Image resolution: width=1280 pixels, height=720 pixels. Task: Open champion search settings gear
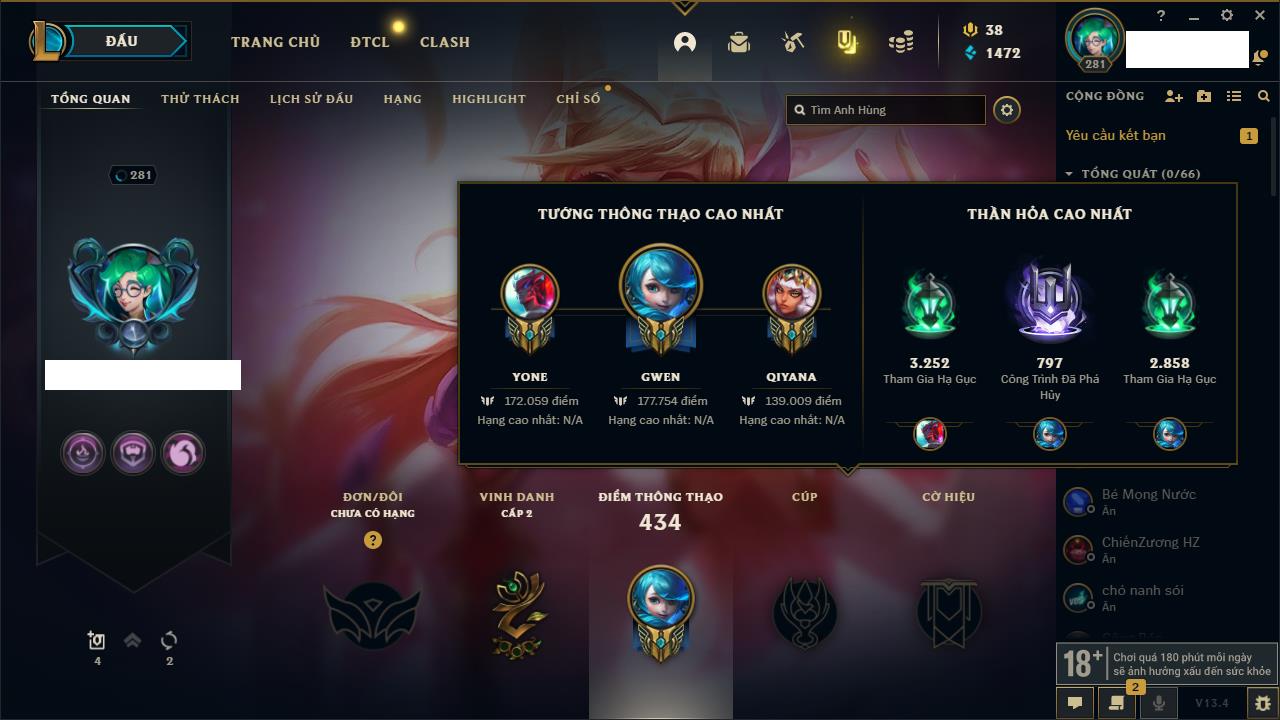pyautogui.click(x=1007, y=110)
